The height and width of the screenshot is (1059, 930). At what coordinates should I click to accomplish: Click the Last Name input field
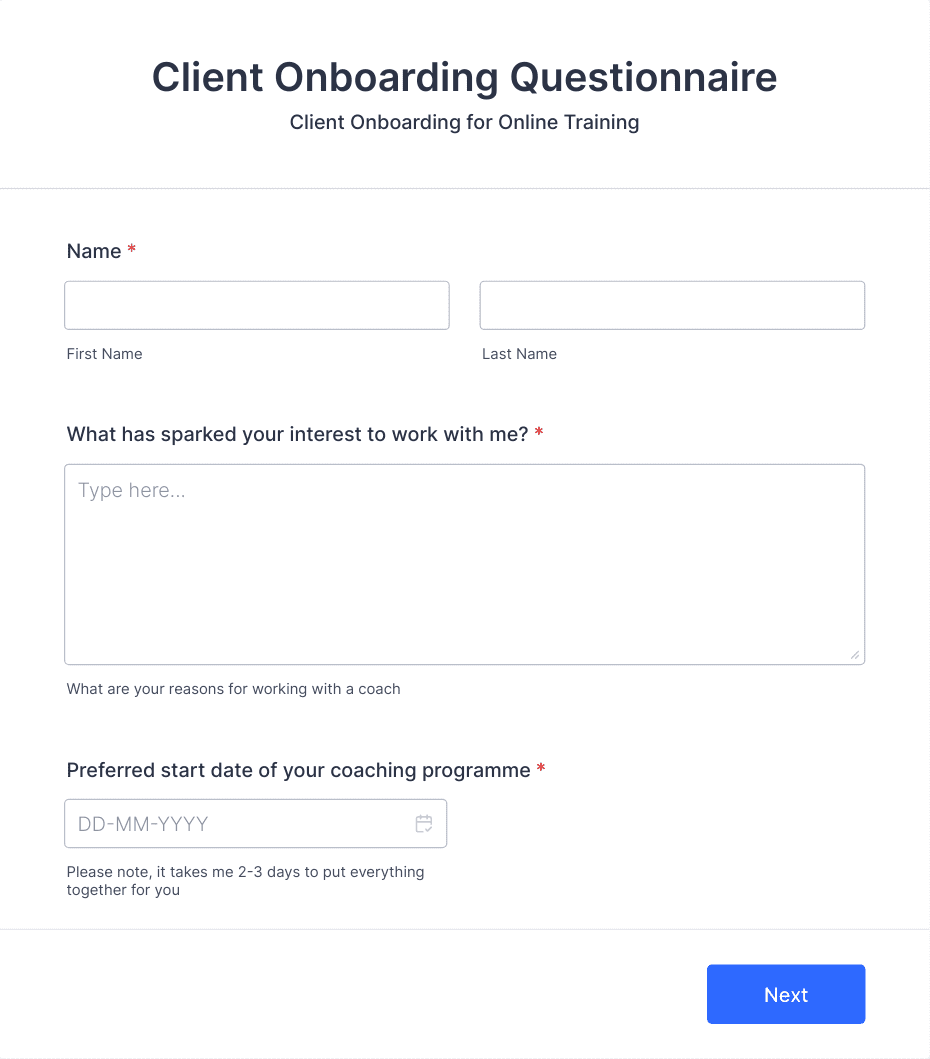[671, 305]
